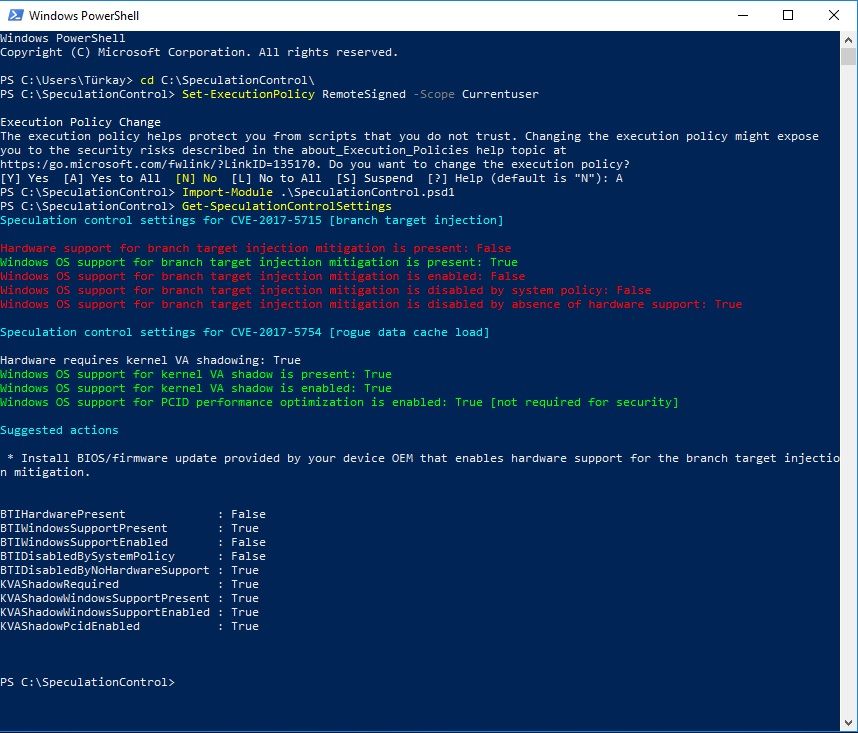Click the KVAShadowPcidEnabled row

tap(130, 626)
